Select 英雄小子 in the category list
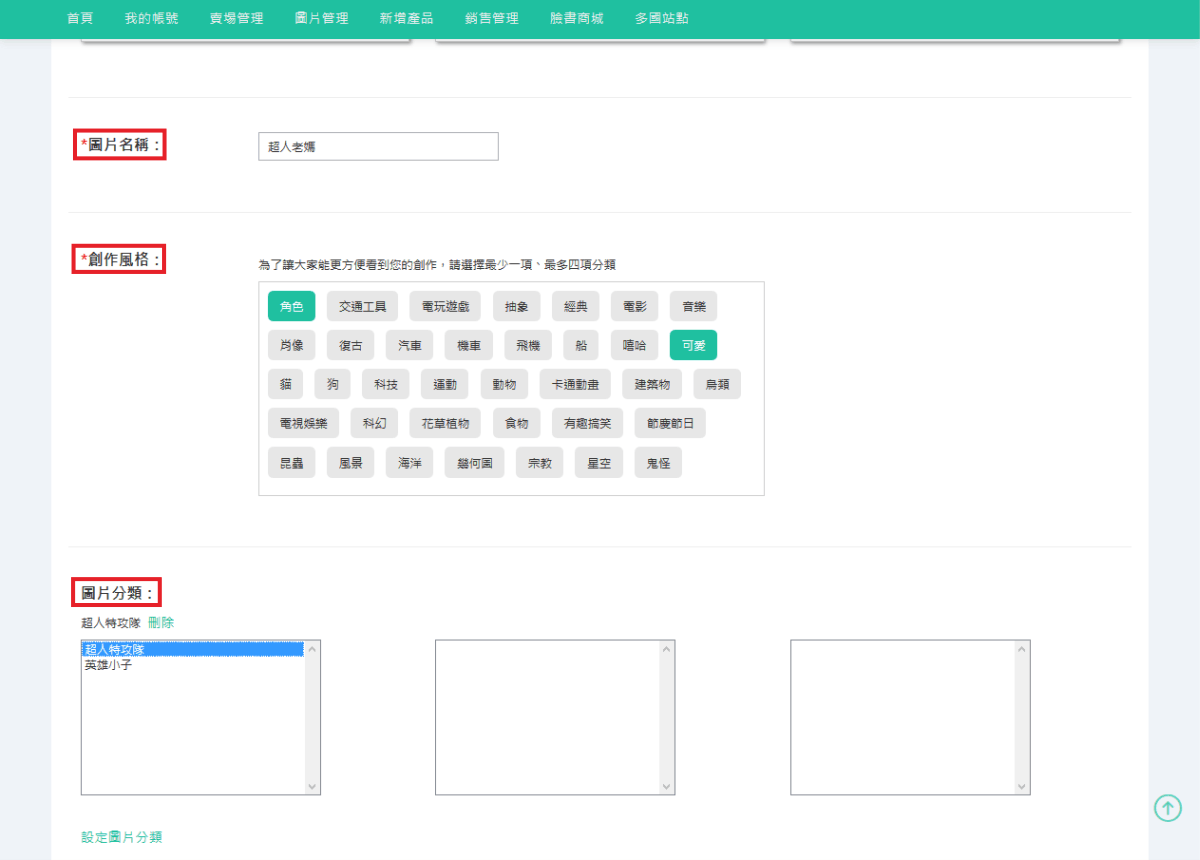Screen dimensions: 1200x860 (108, 665)
